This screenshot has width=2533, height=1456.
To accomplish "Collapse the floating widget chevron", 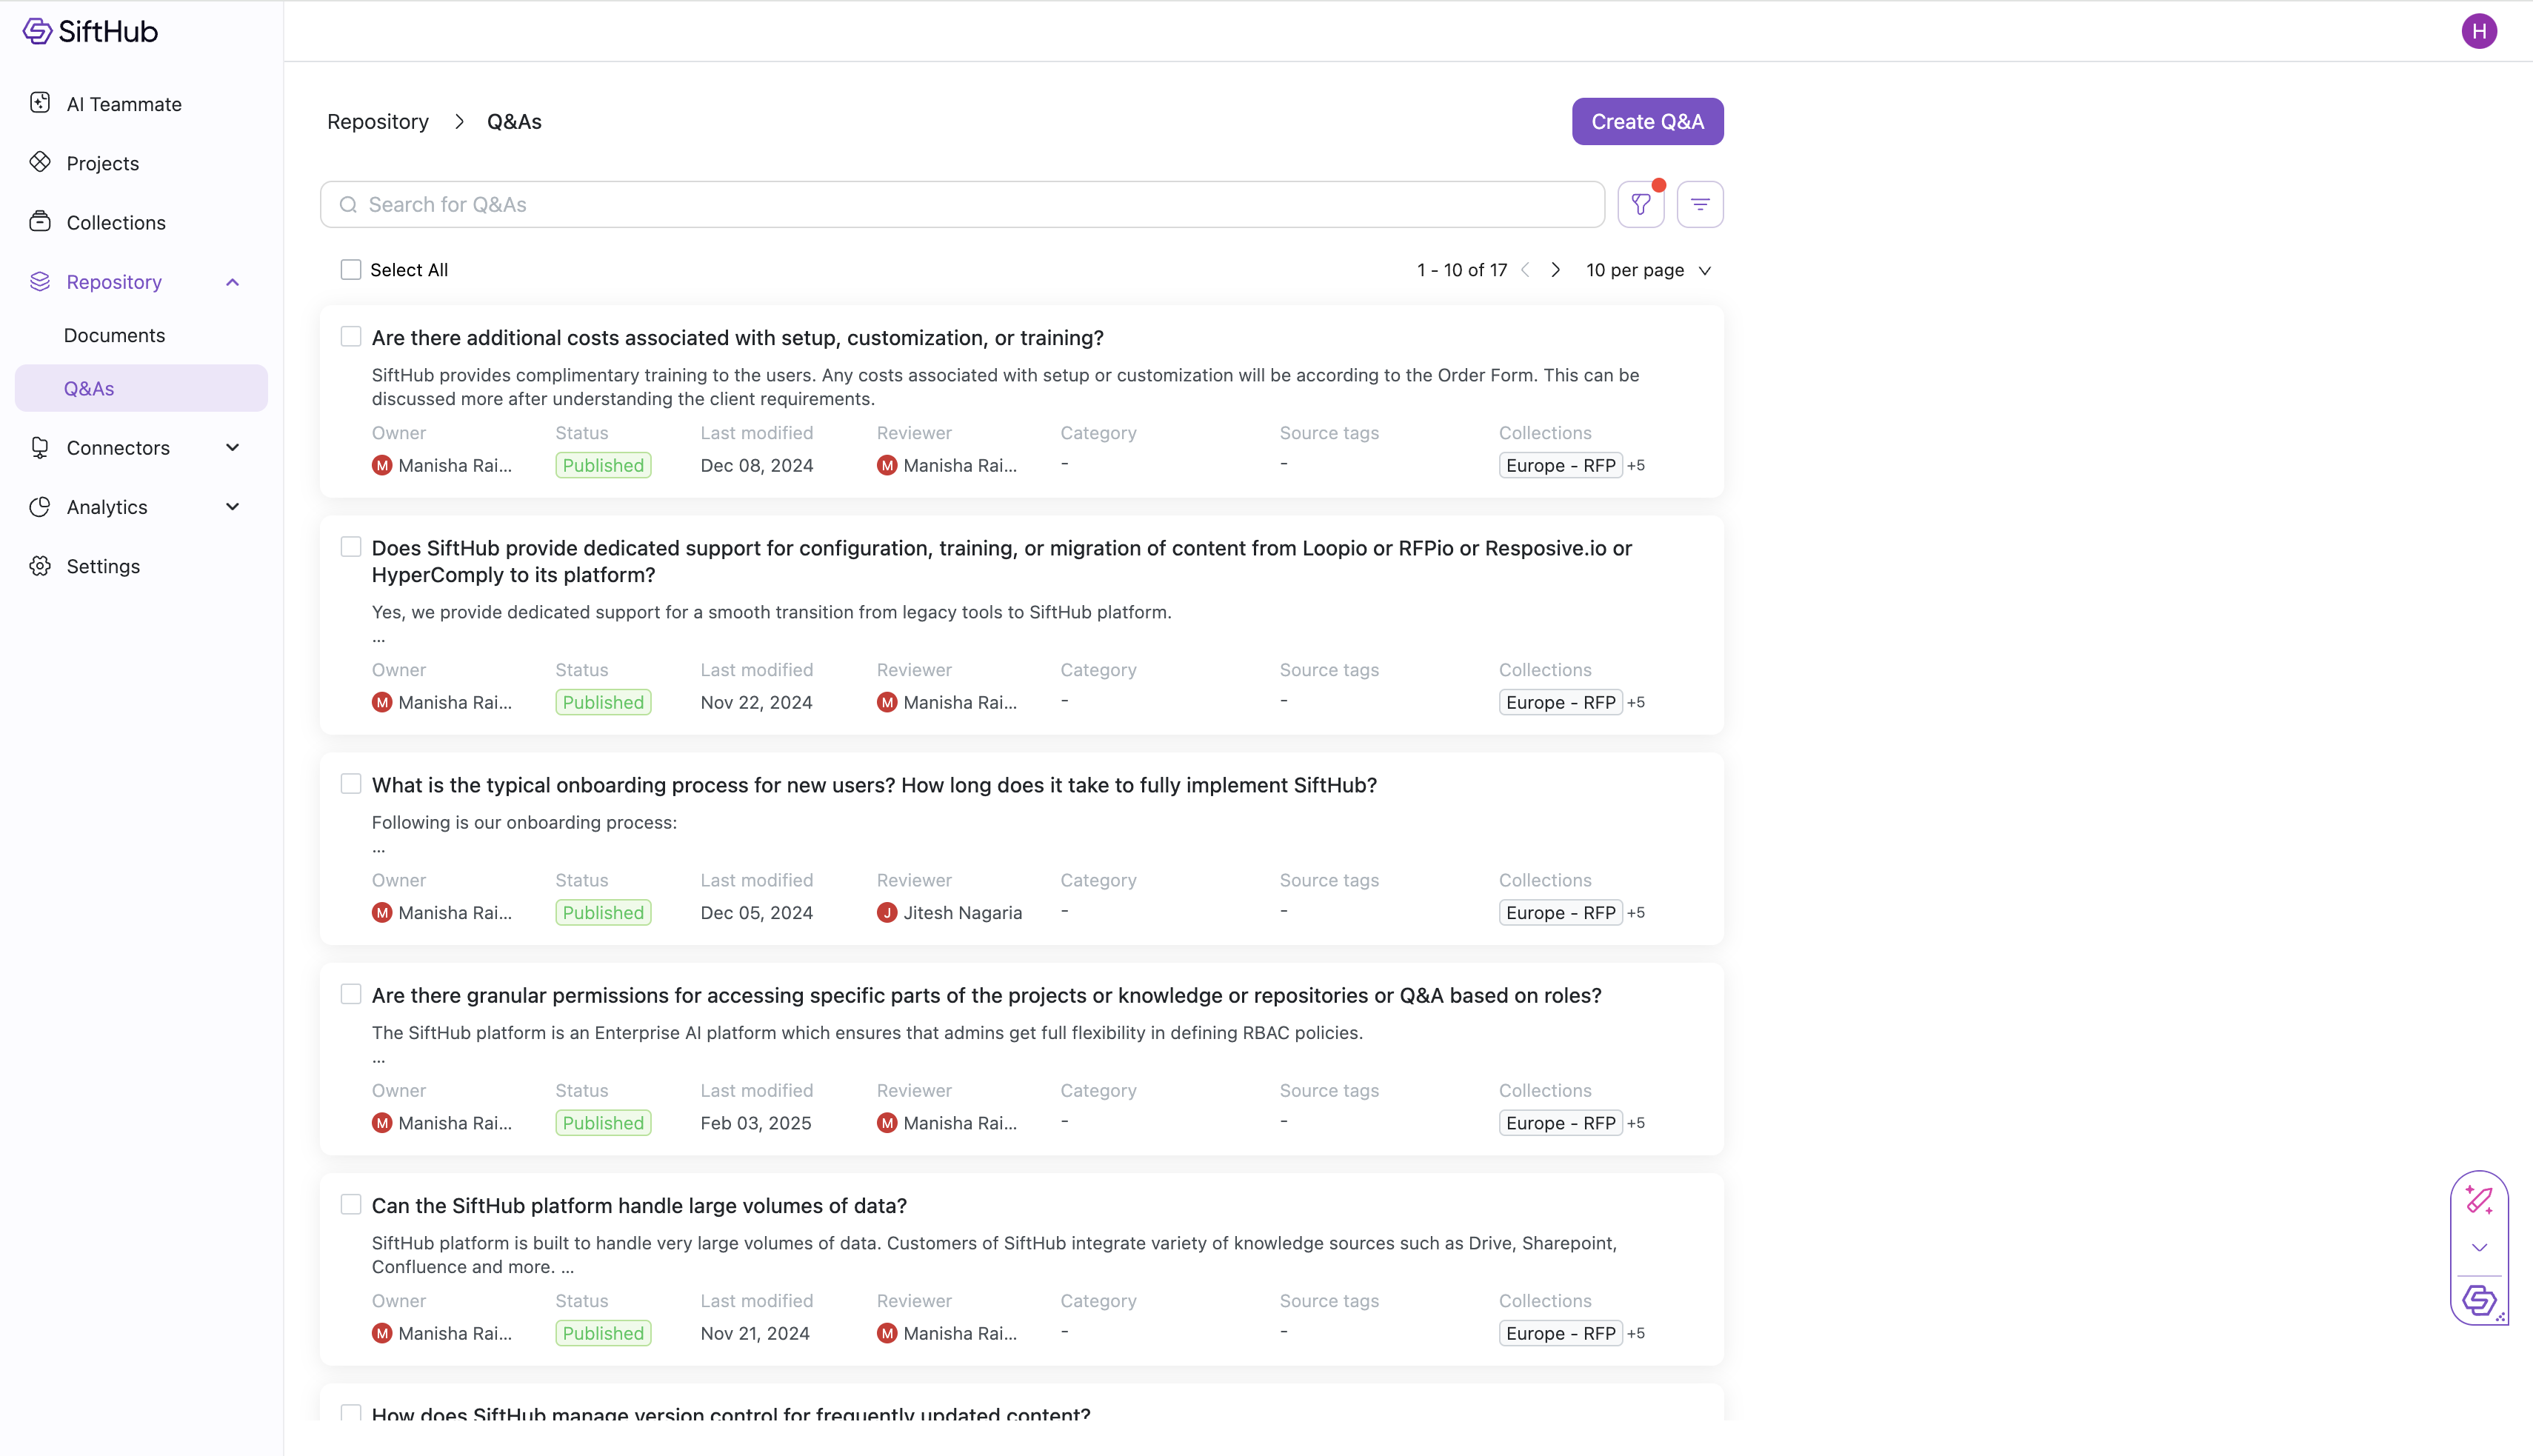I will pos(2478,1247).
